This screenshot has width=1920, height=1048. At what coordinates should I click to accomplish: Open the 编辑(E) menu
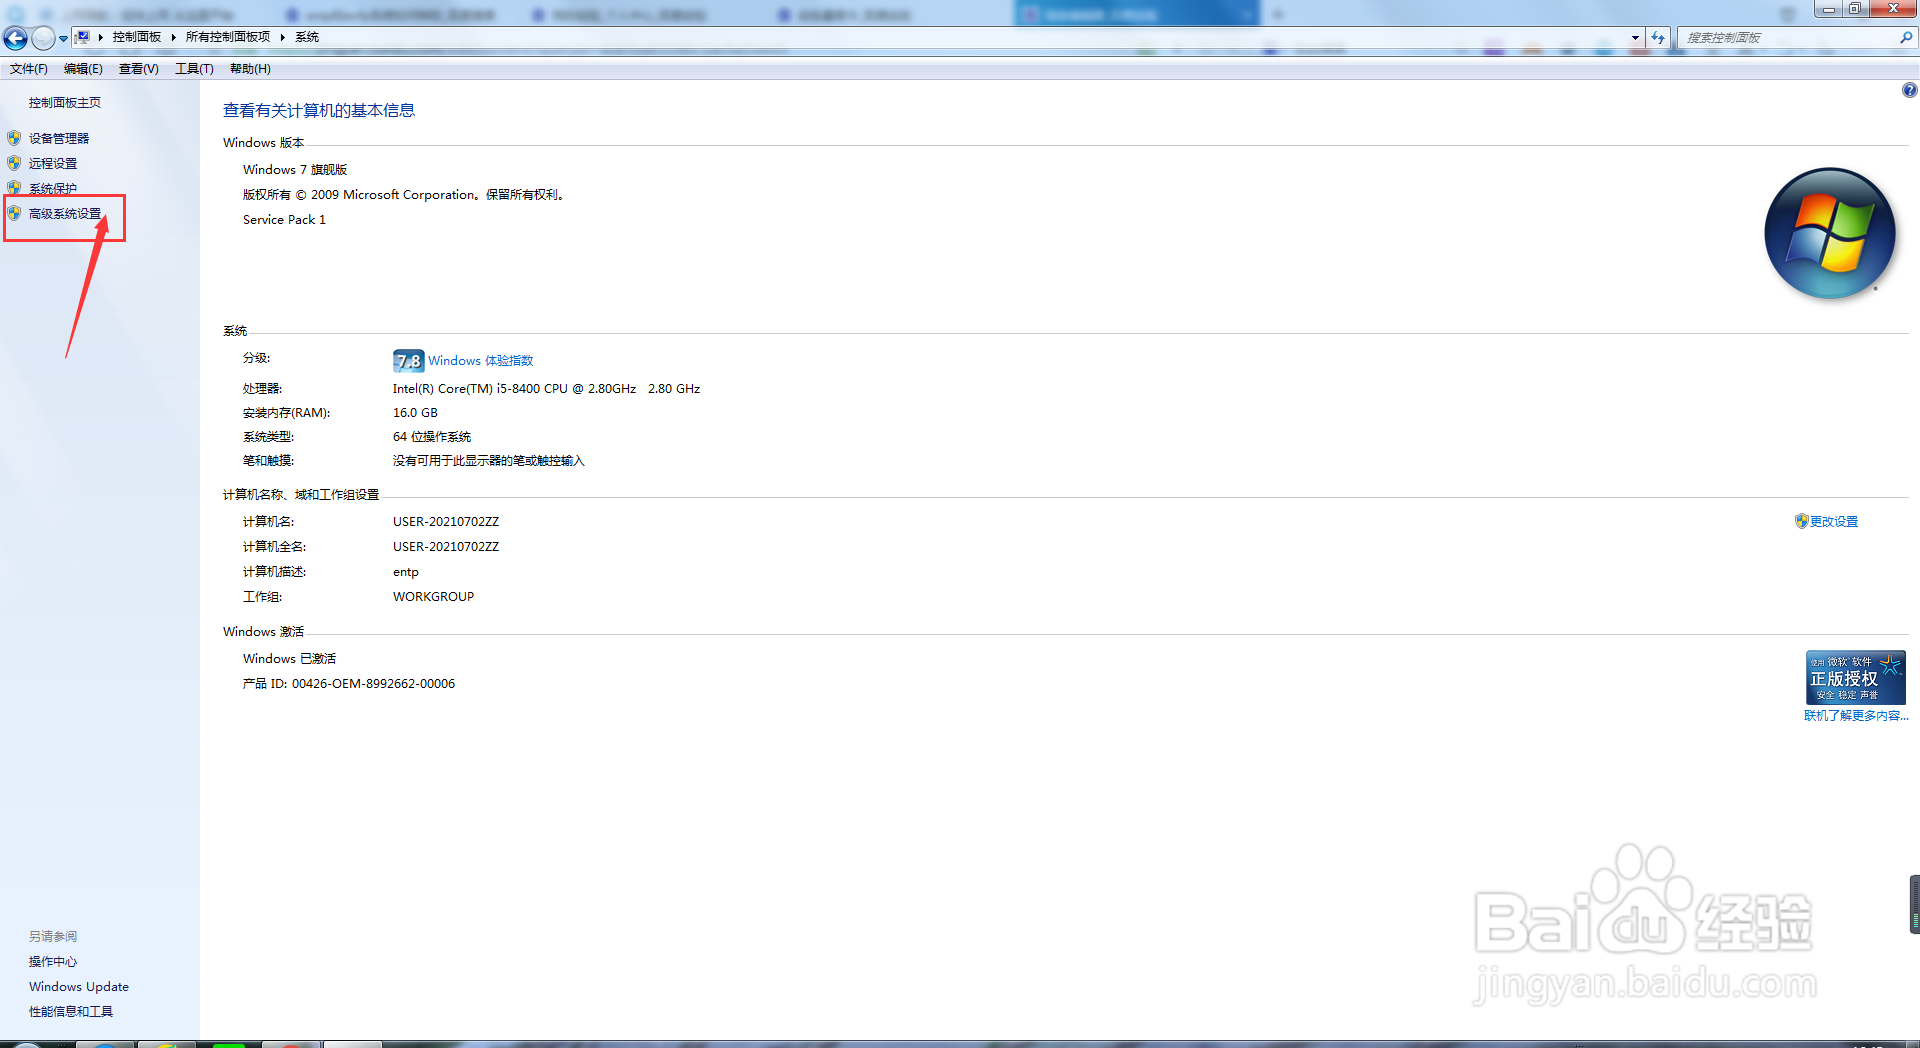(83, 69)
